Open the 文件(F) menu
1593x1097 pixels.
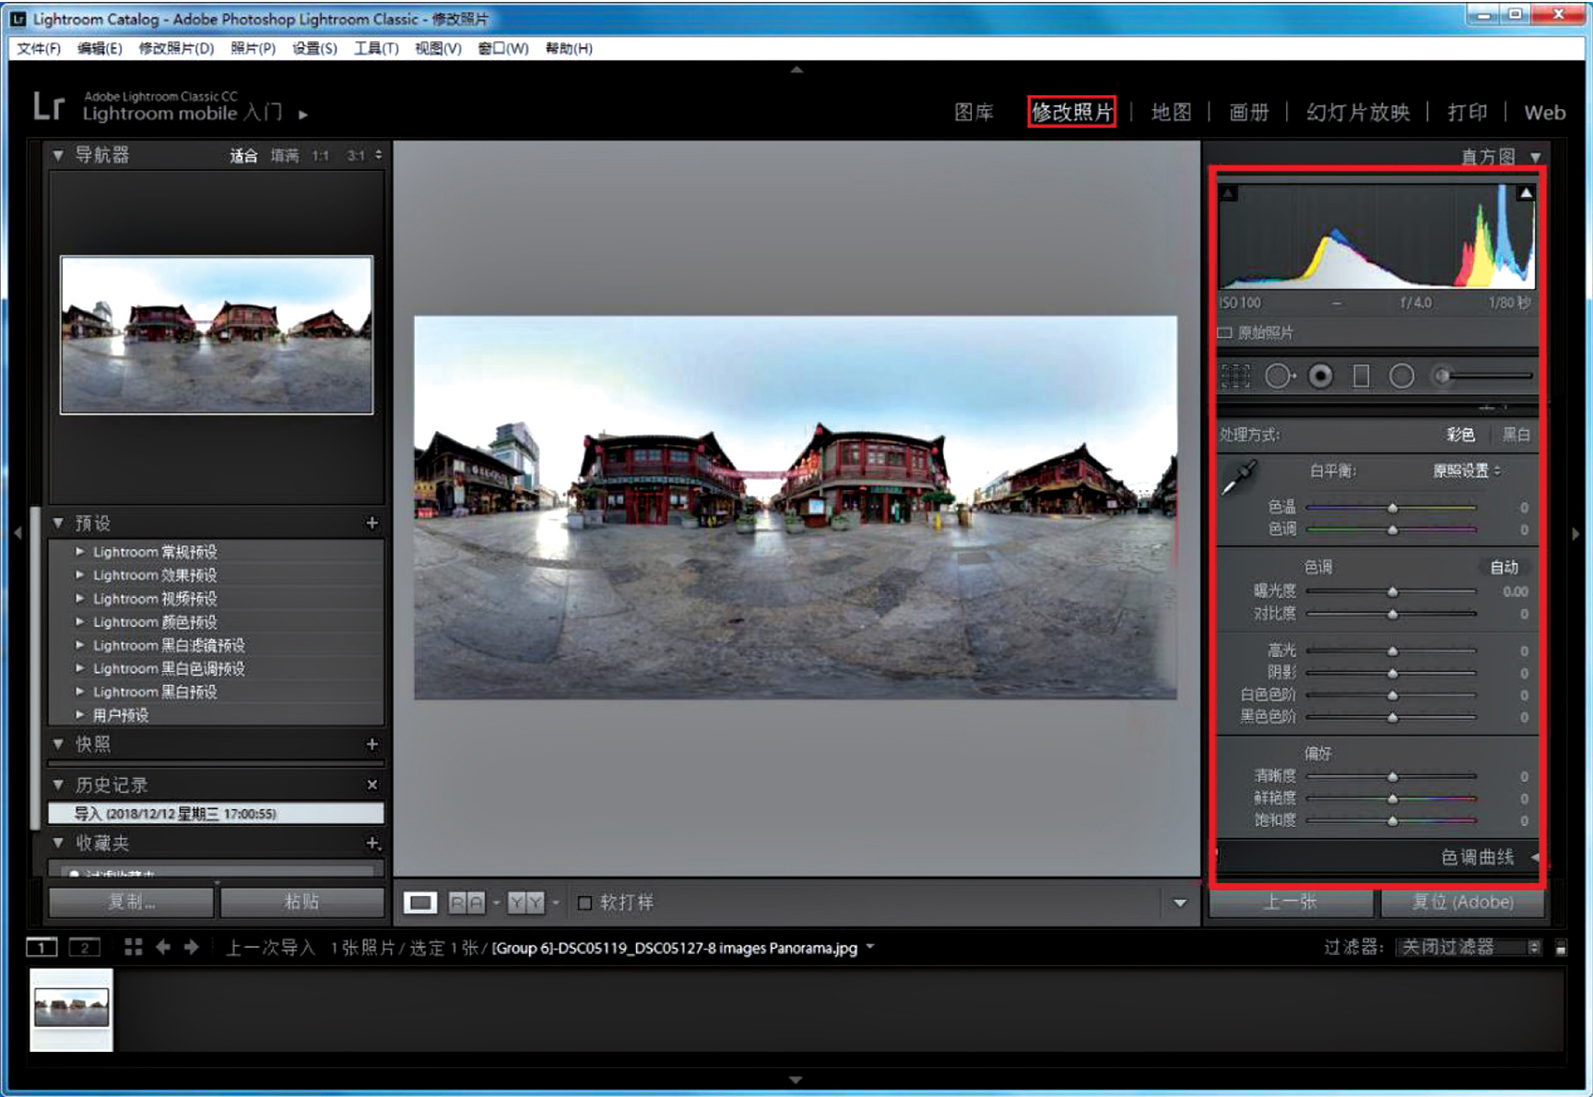pos(38,48)
